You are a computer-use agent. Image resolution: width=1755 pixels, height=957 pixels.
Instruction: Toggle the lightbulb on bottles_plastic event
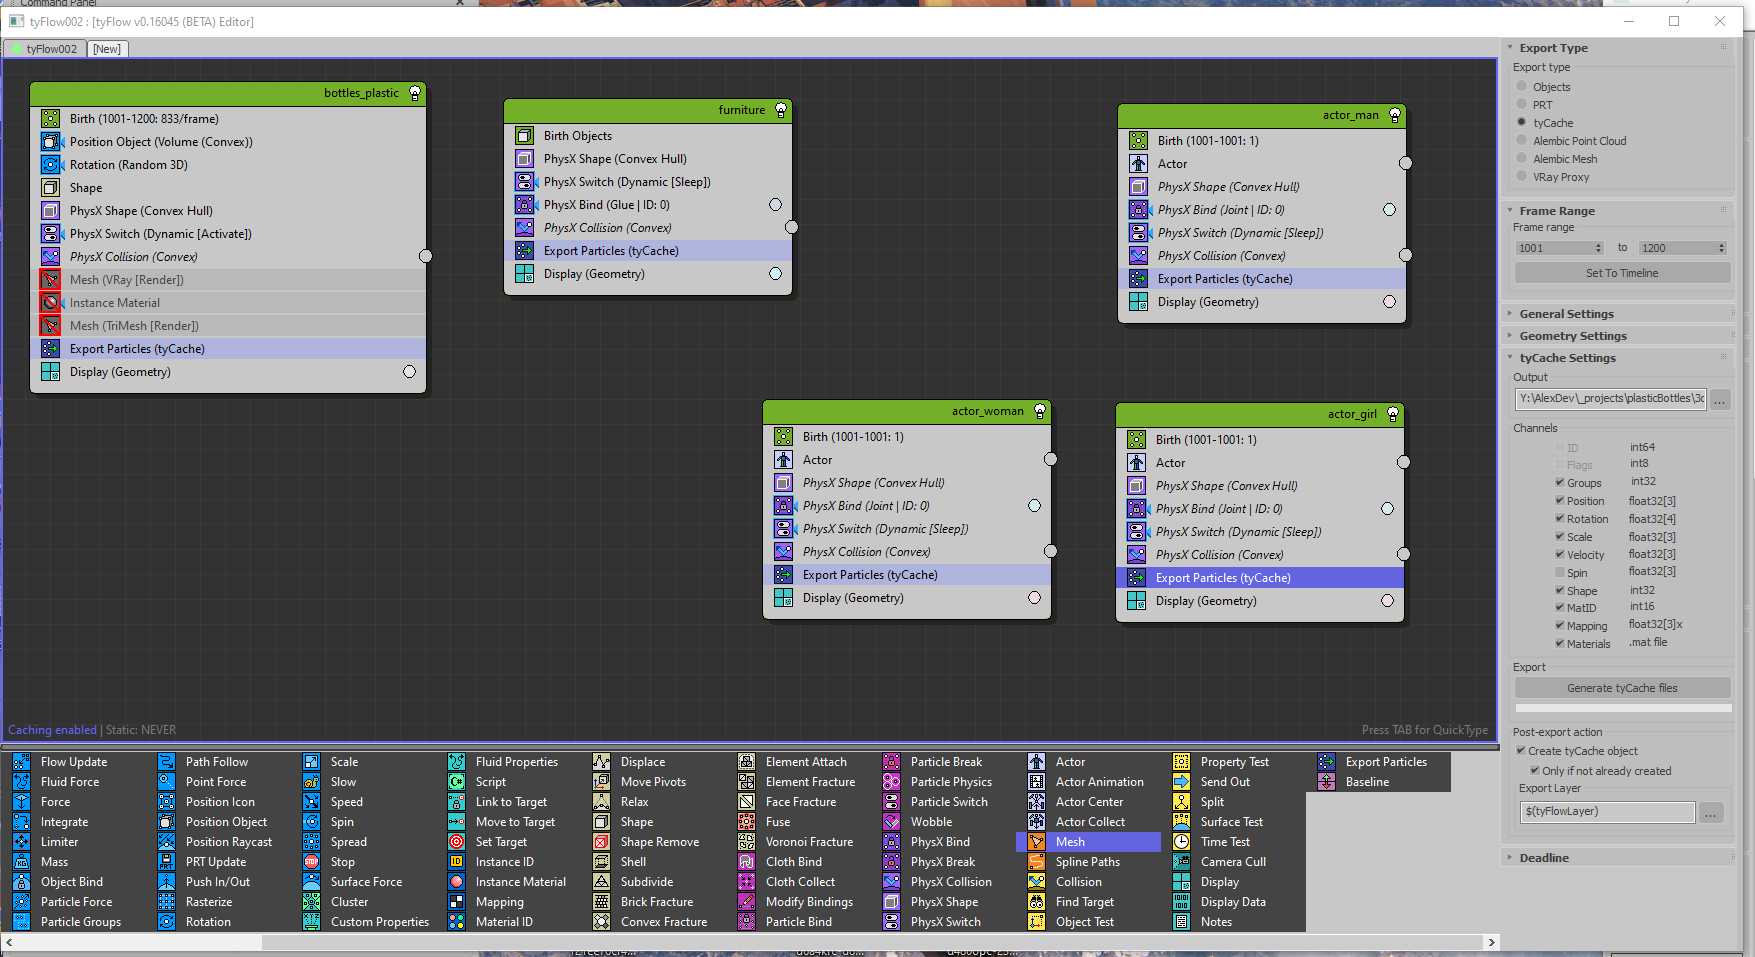(x=415, y=93)
